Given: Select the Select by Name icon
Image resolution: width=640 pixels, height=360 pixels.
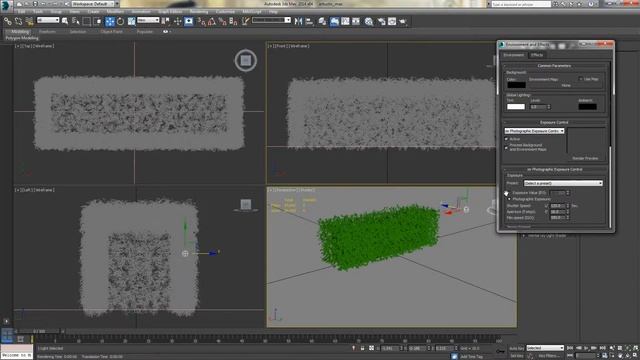Looking at the screenshot, I should click(x=76, y=21).
